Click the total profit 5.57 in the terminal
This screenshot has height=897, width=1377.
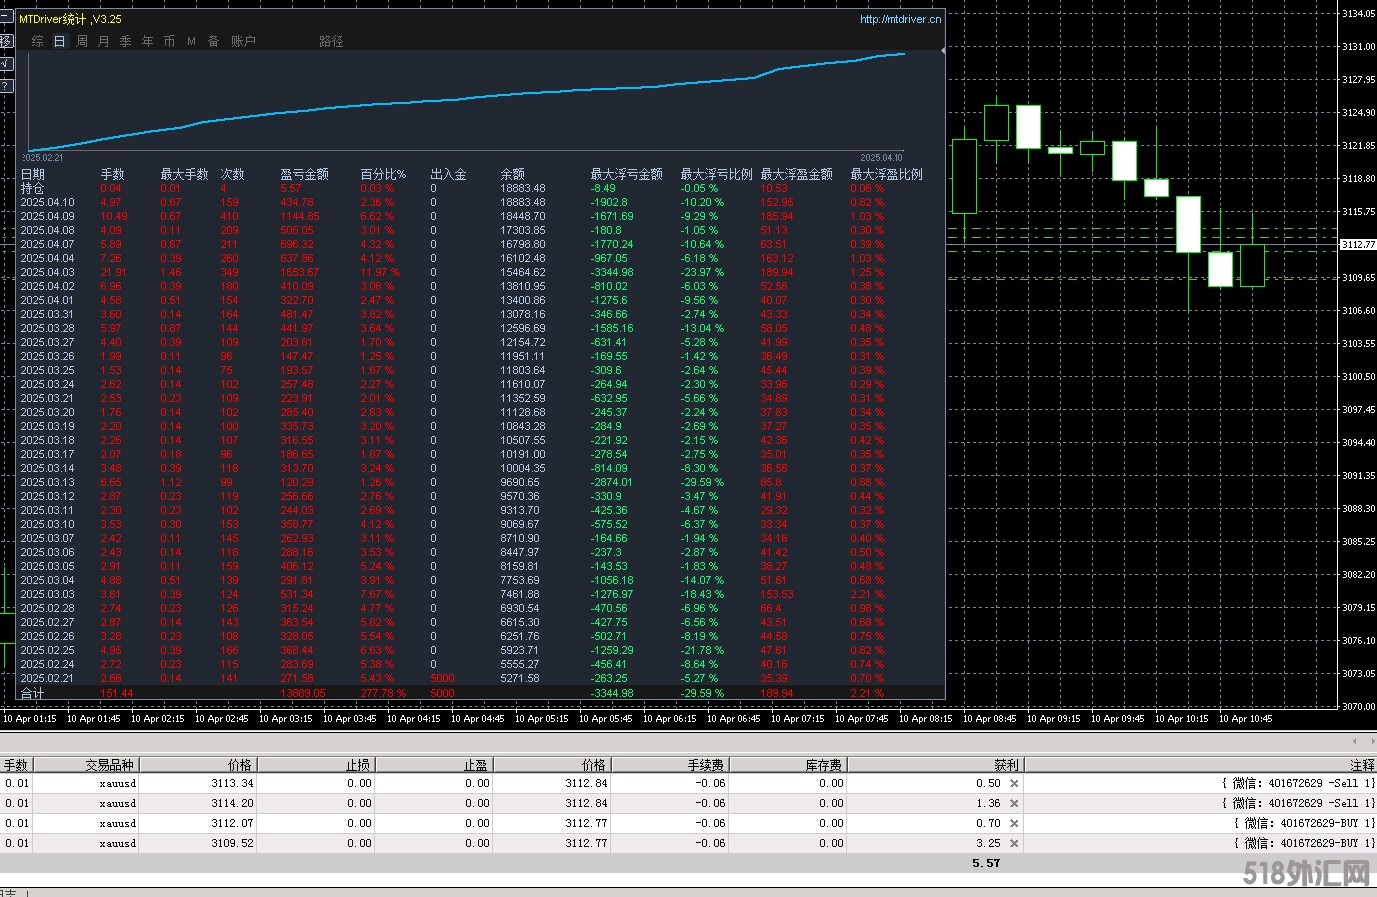(986, 863)
